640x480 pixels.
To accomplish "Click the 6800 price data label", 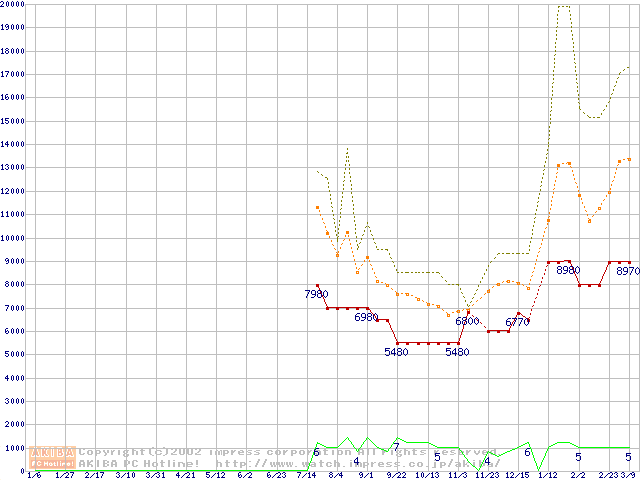I will (x=467, y=321).
